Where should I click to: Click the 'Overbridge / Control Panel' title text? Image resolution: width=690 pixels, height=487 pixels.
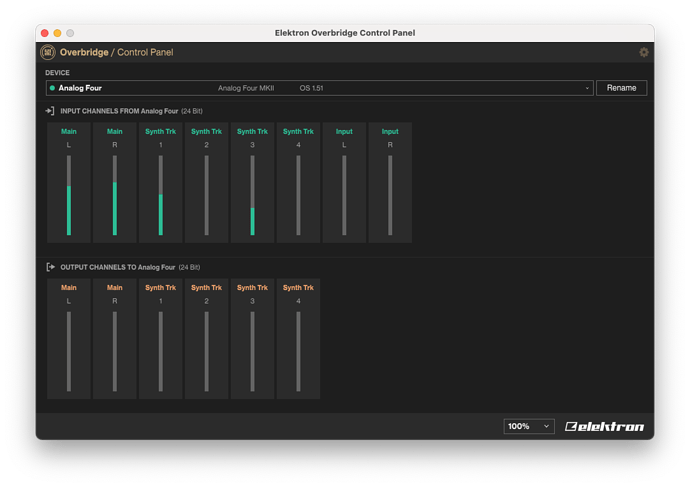117,52
